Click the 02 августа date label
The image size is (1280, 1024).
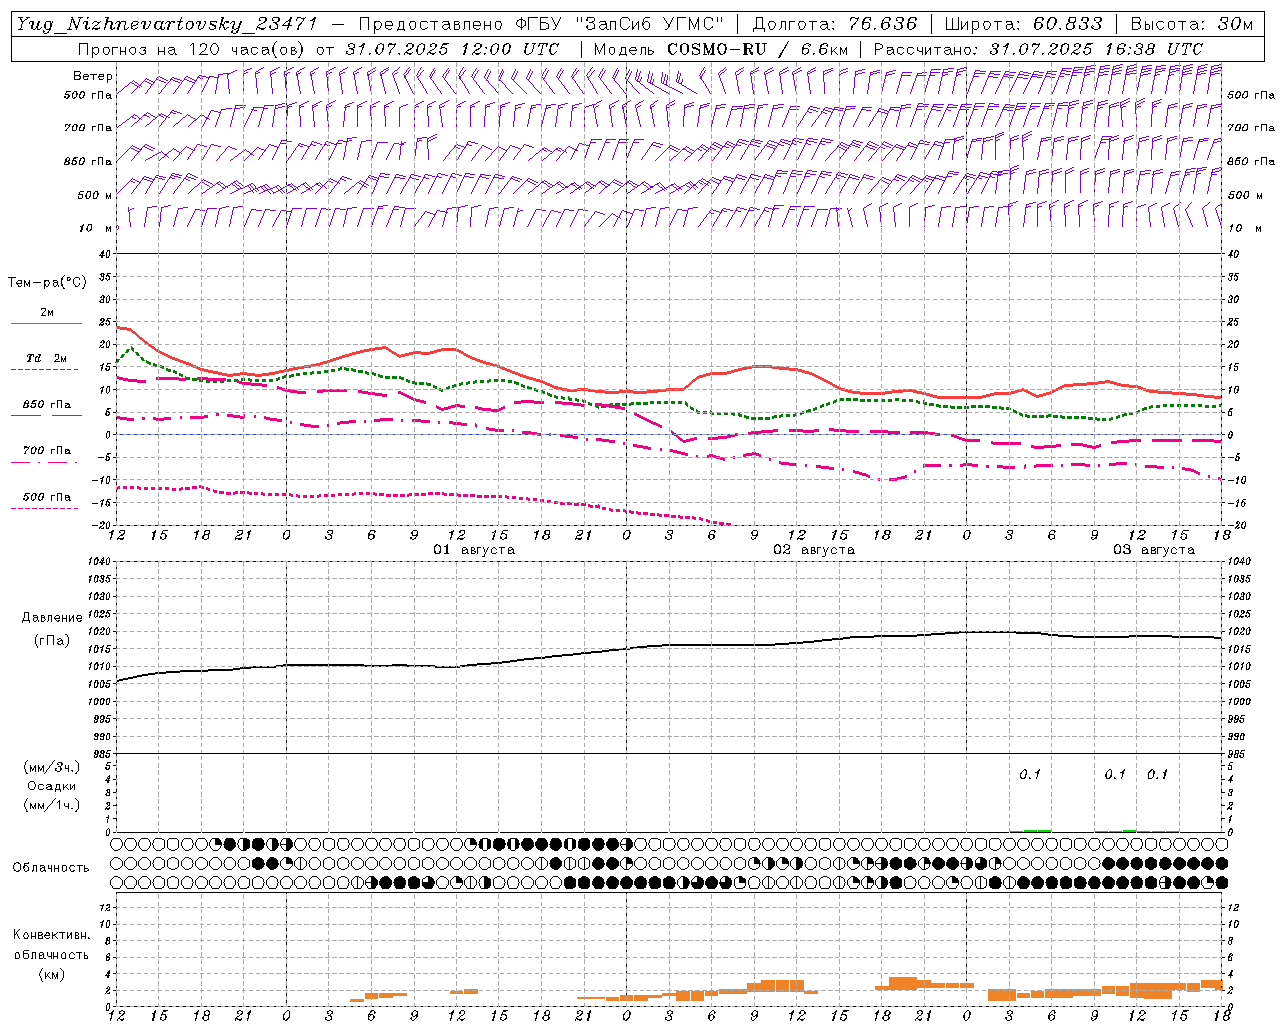click(x=813, y=550)
